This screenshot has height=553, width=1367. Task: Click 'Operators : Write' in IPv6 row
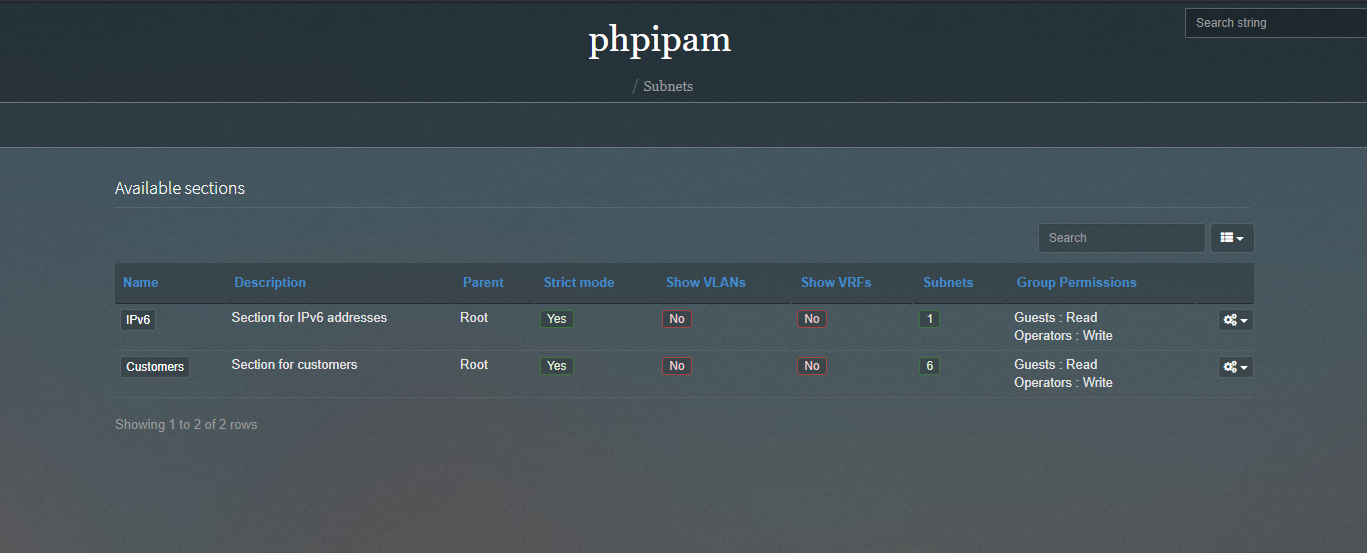(x=1063, y=335)
